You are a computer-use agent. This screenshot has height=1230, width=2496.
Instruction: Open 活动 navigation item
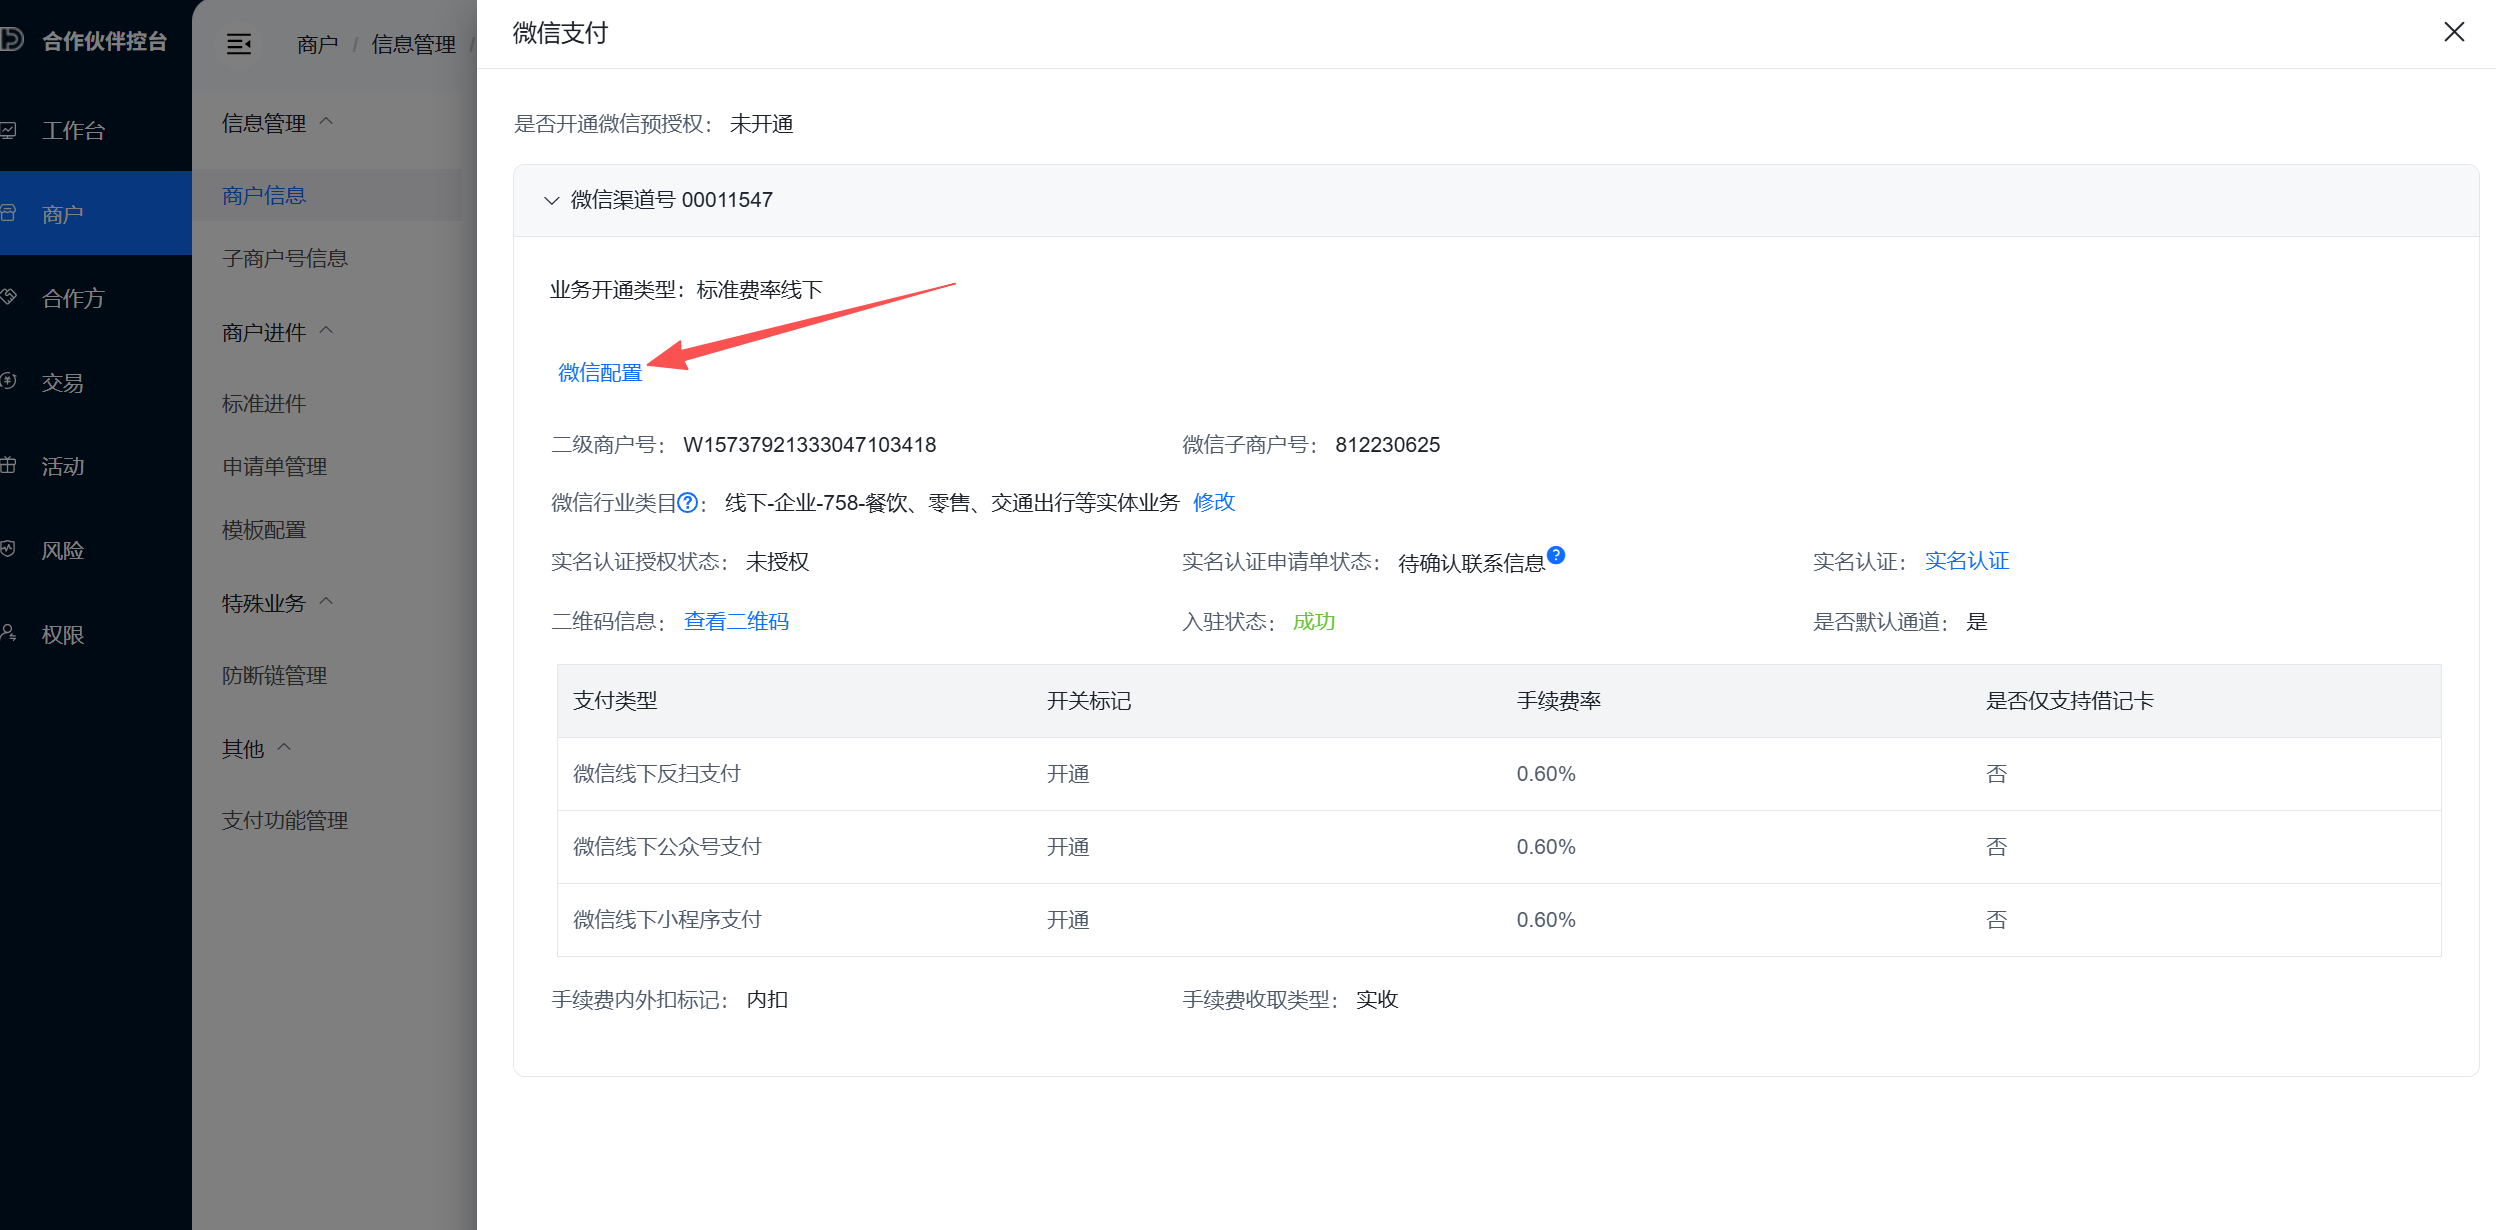pos(62,466)
